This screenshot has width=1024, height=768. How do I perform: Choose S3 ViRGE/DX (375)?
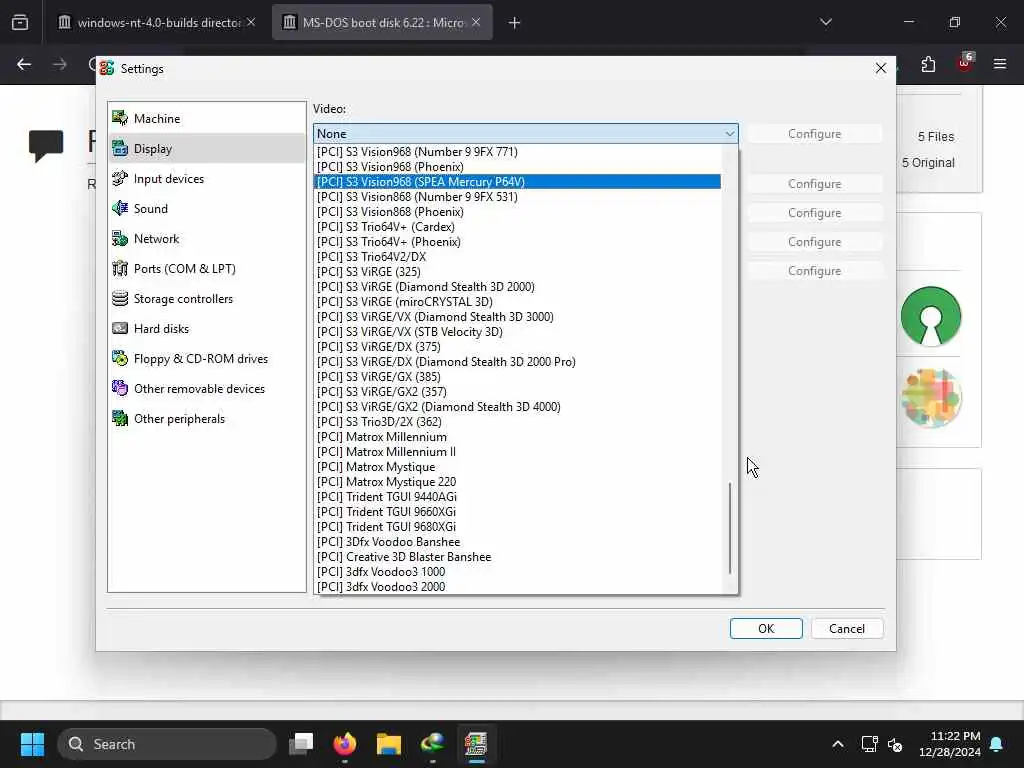click(517, 347)
